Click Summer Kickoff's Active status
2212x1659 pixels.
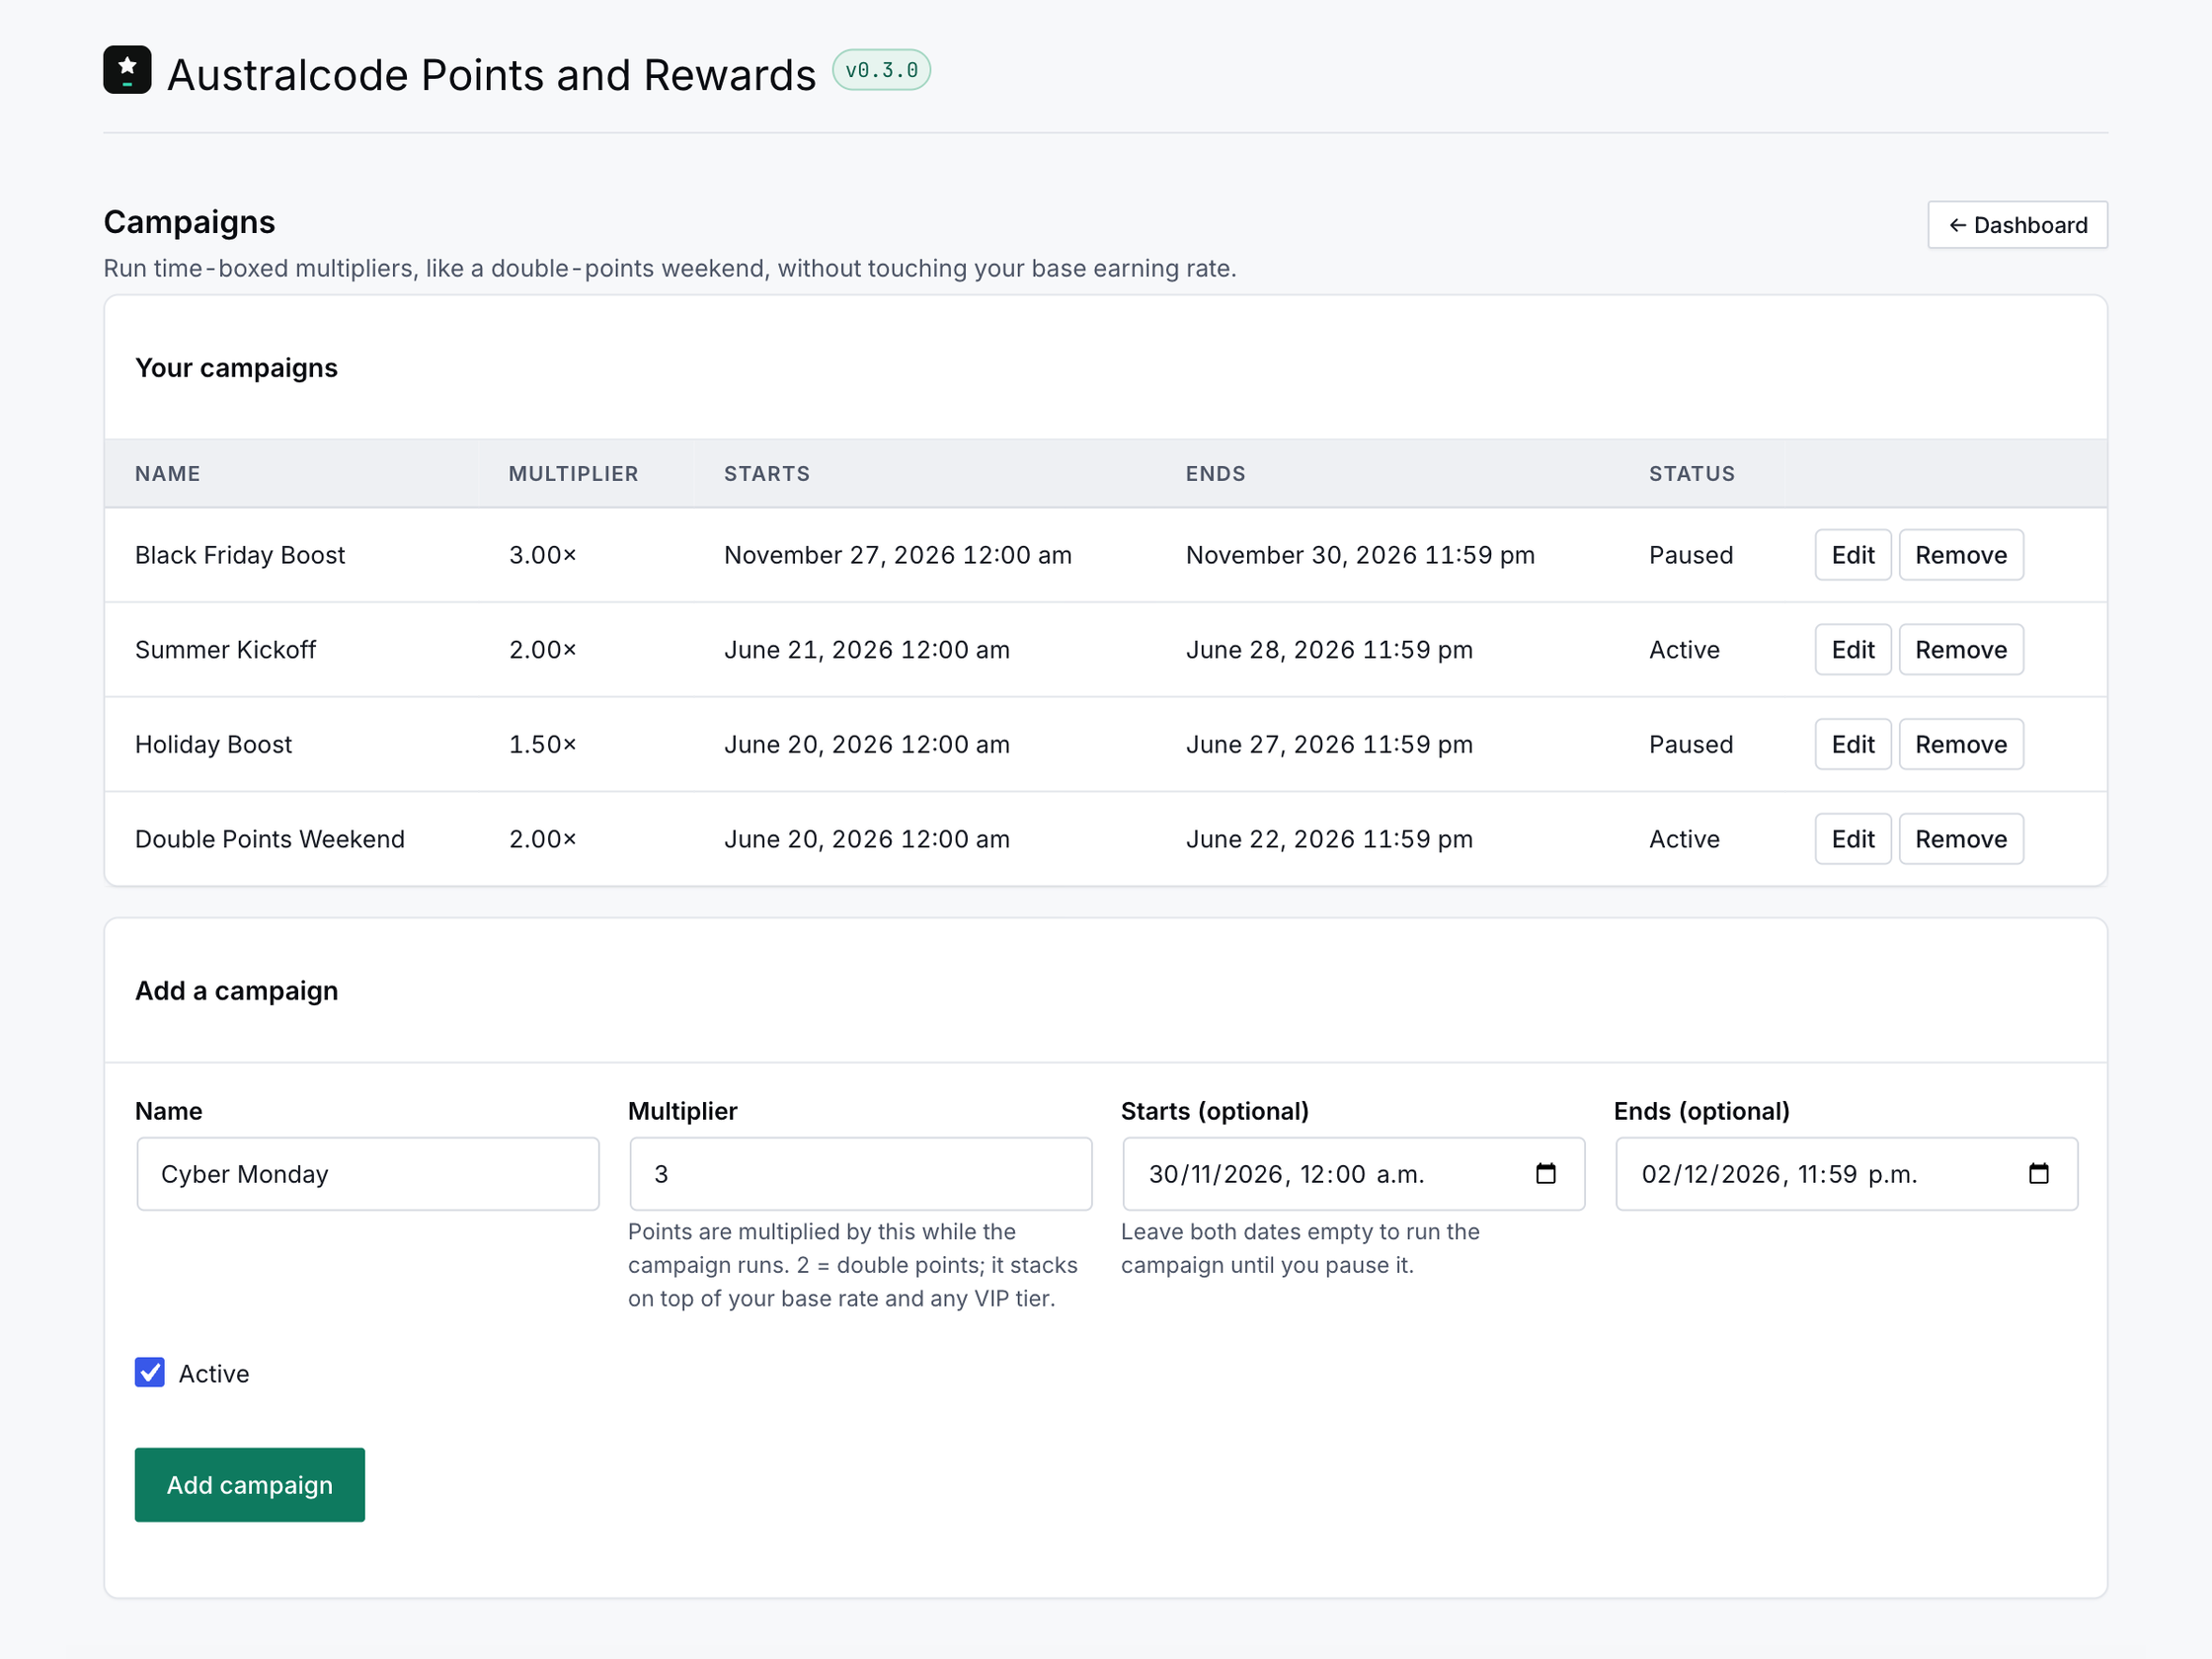point(1684,650)
